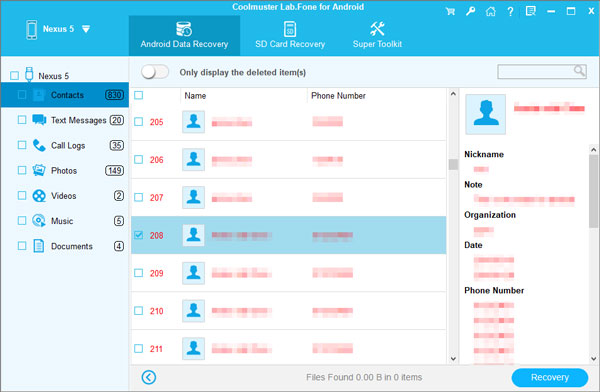The width and height of the screenshot is (600, 392).
Task: Check the Text Messages checkbox
Action: [22, 120]
